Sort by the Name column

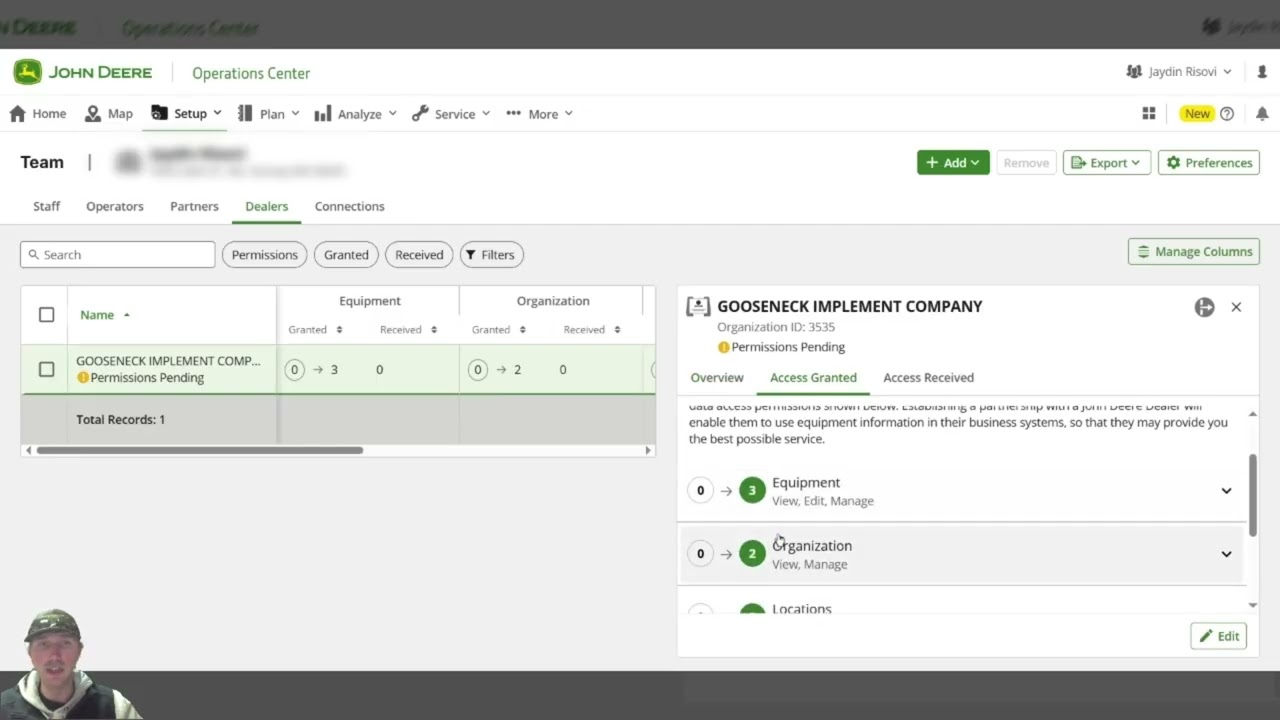click(x=105, y=315)
